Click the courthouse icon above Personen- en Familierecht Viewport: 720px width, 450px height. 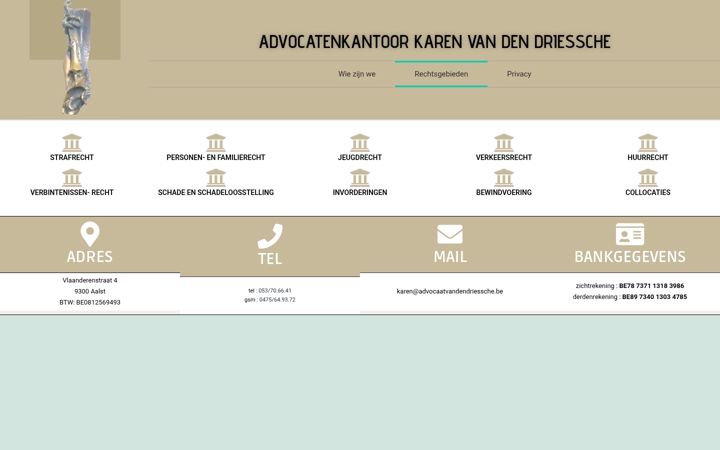pos(216,143)
